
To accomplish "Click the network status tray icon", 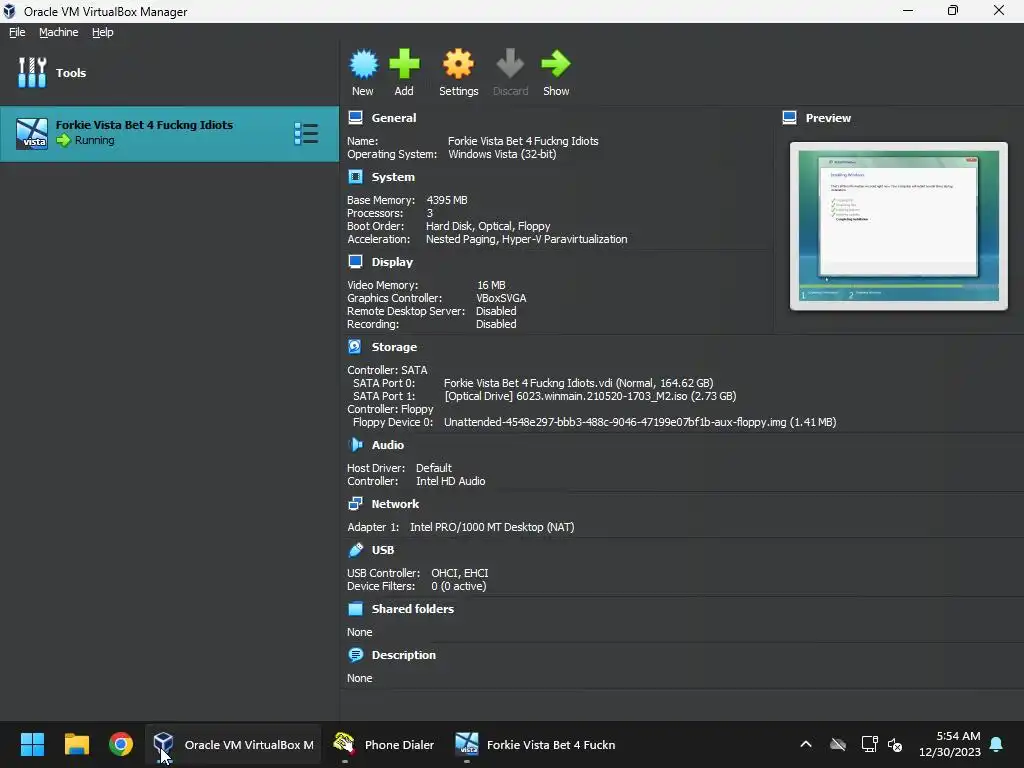I will point(869,744).
